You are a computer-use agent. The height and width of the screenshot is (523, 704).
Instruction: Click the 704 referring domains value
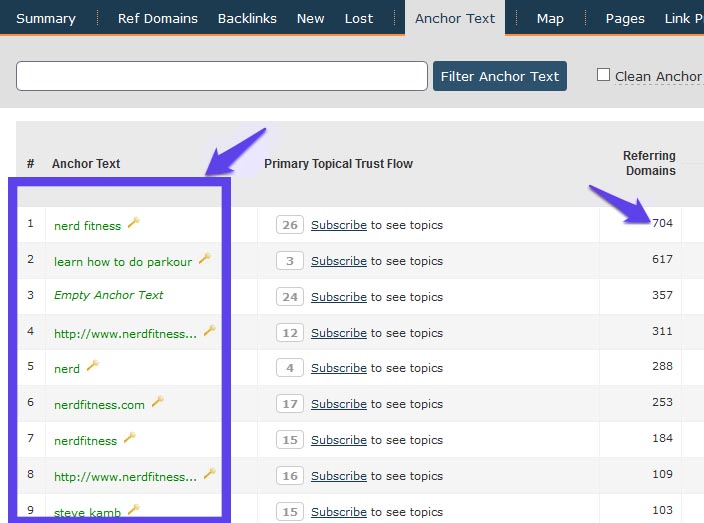tap(662, 223)
